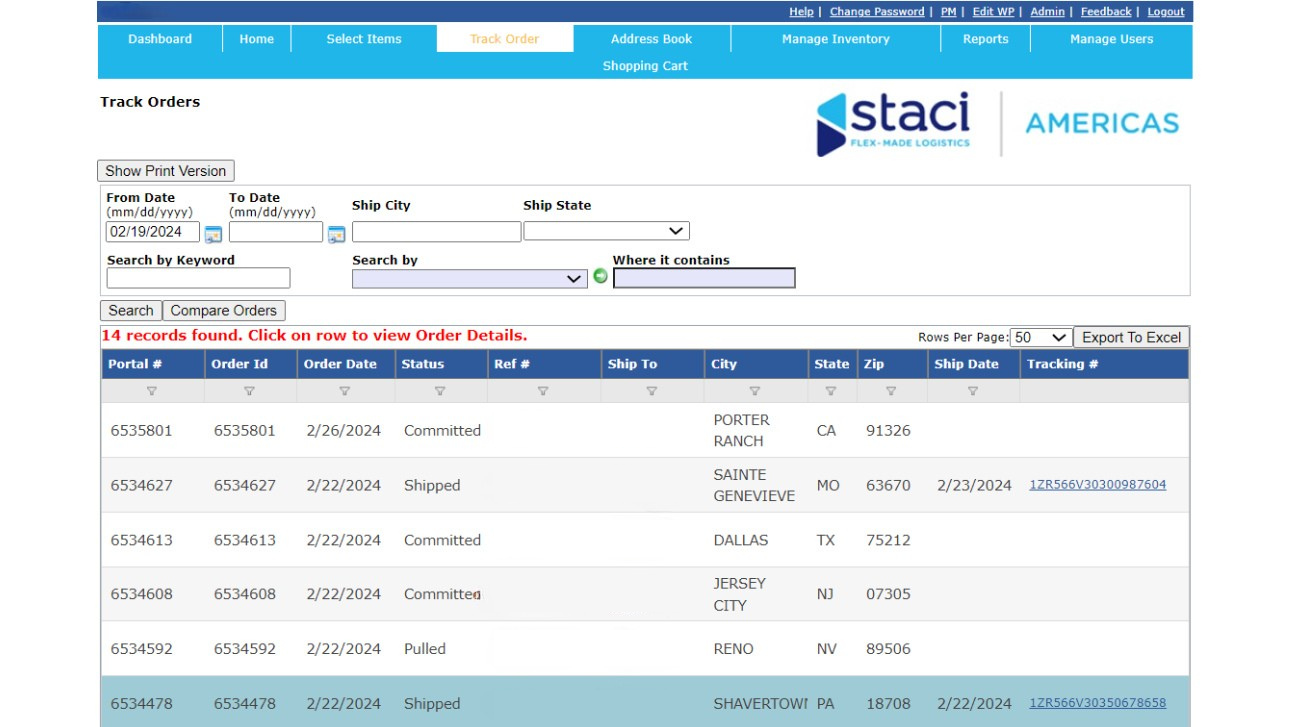Go to the Dashboard tab
1290x727 pixels.
(x=160, y=39)
